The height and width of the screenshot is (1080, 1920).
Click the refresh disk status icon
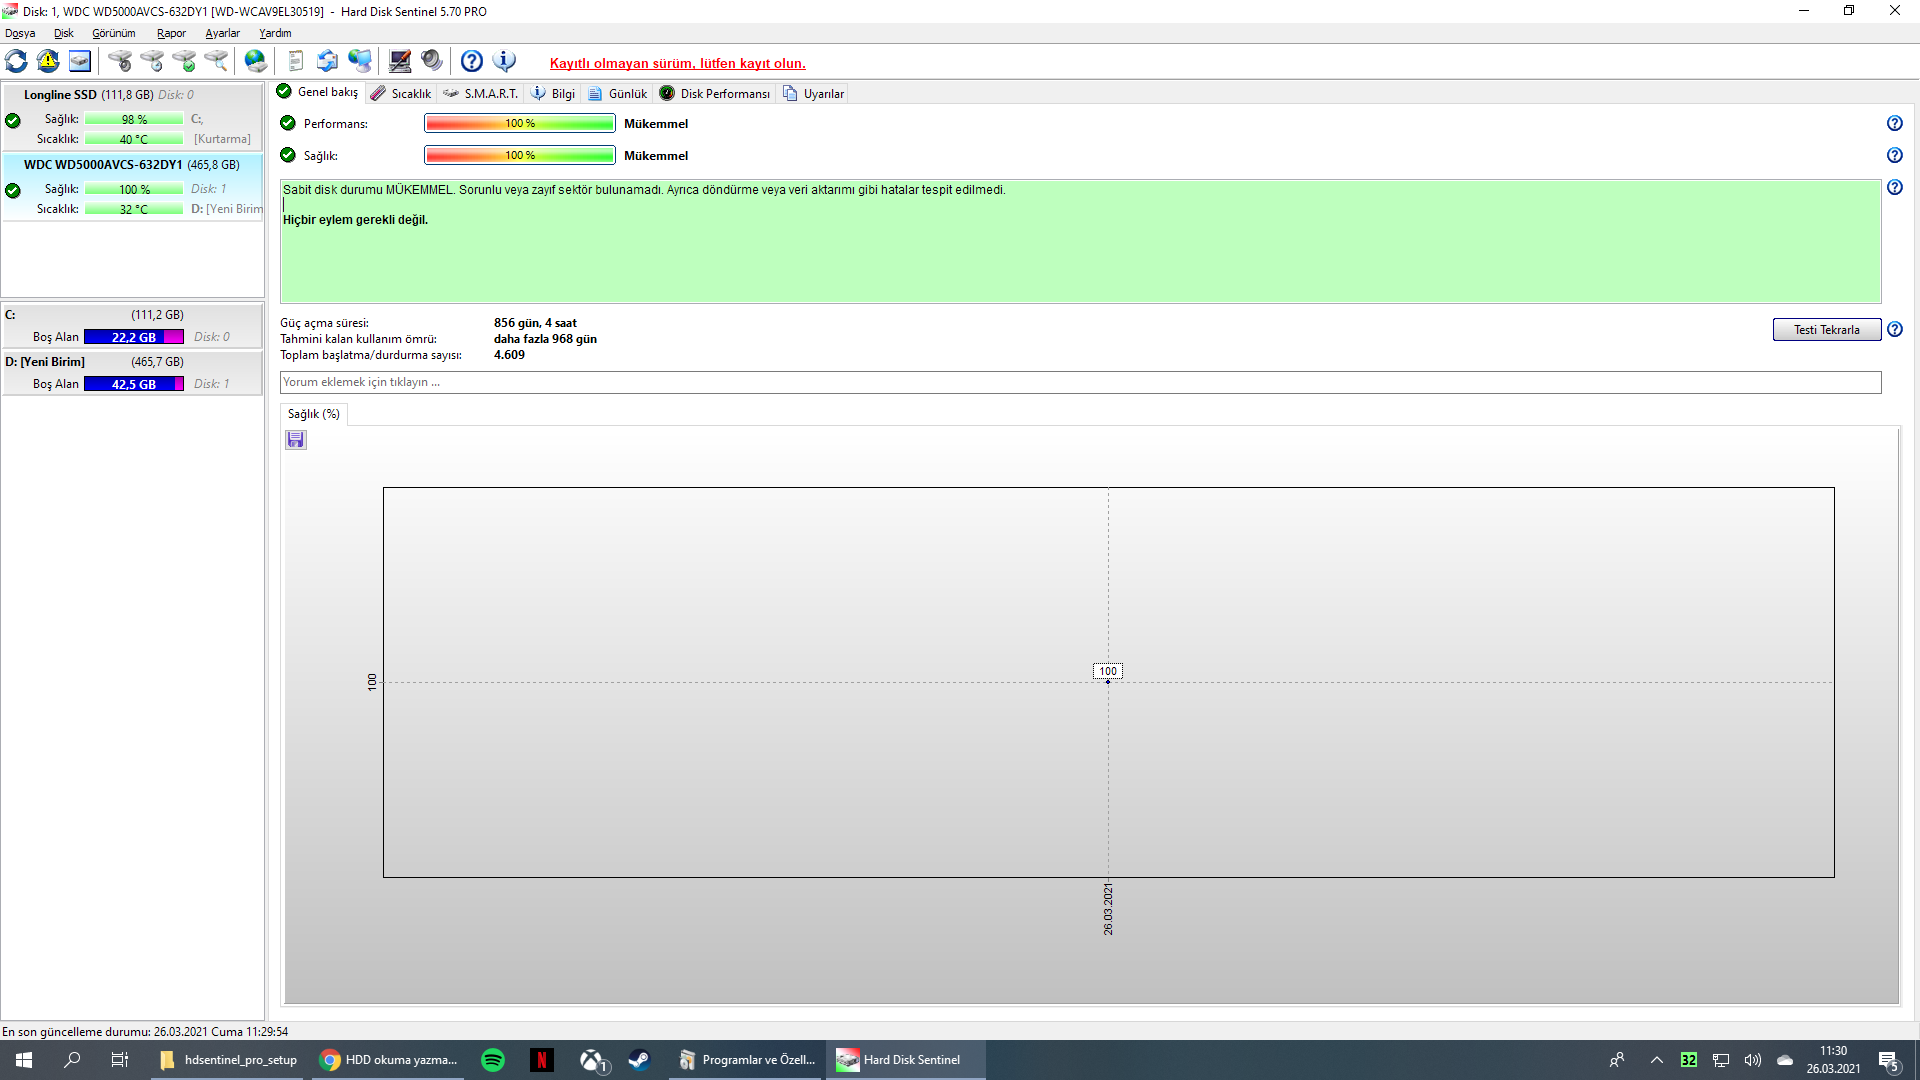[x=17, y=61]
